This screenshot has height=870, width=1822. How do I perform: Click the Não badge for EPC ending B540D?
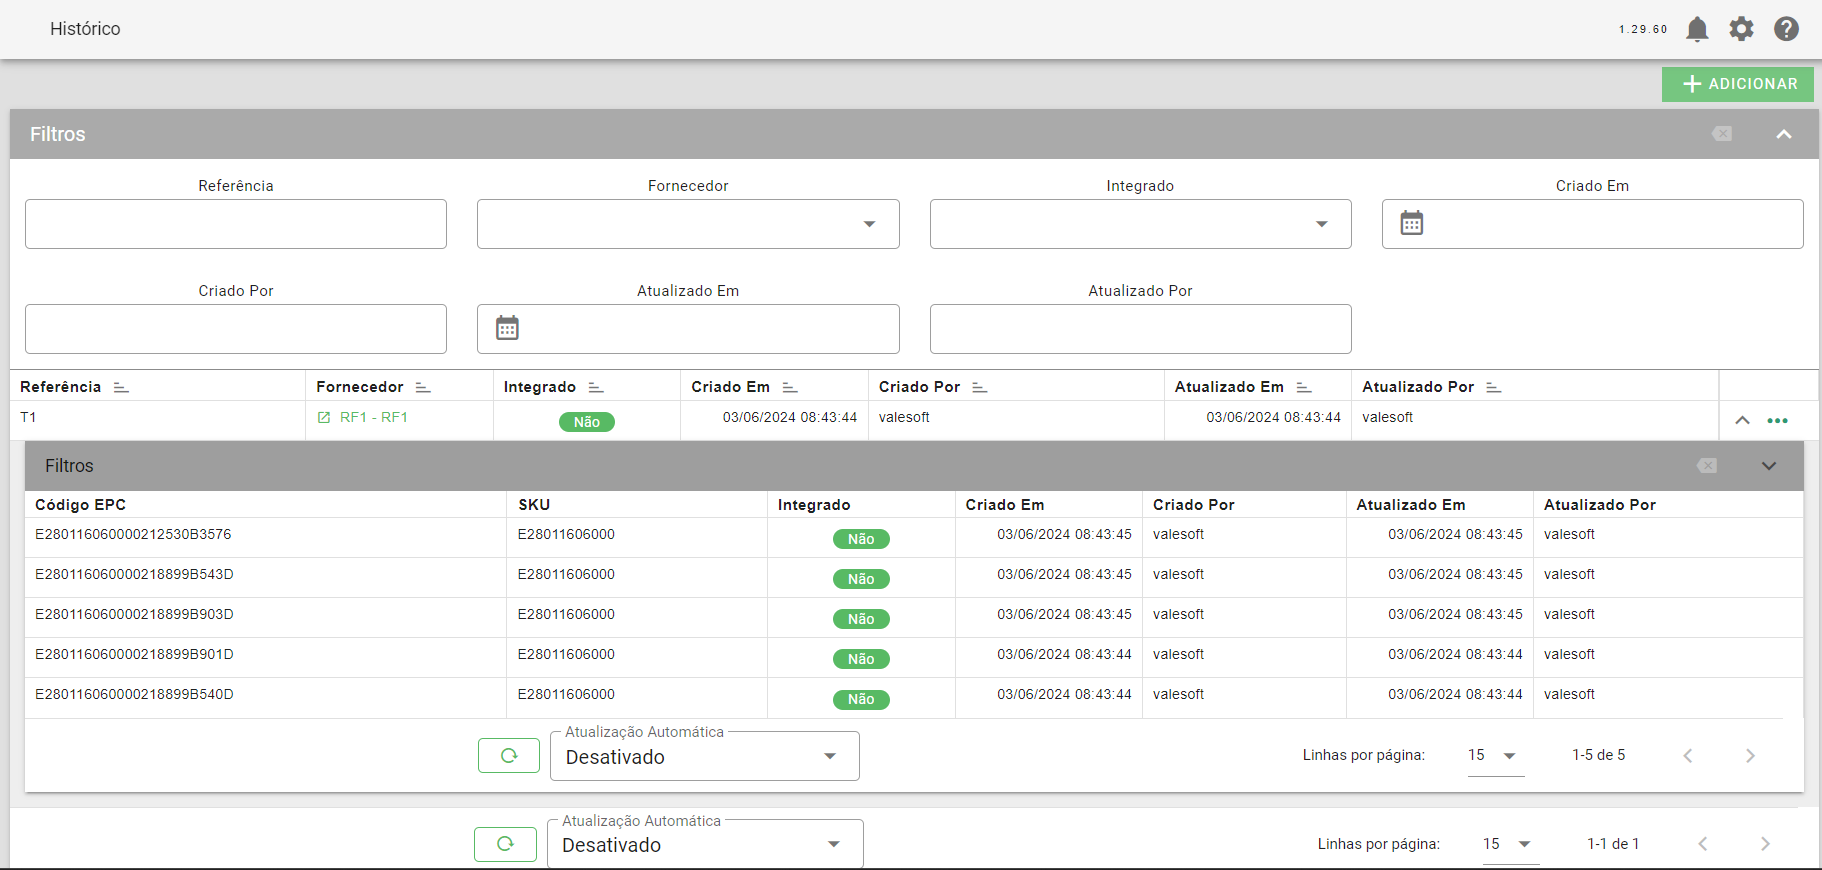(861, 699)
